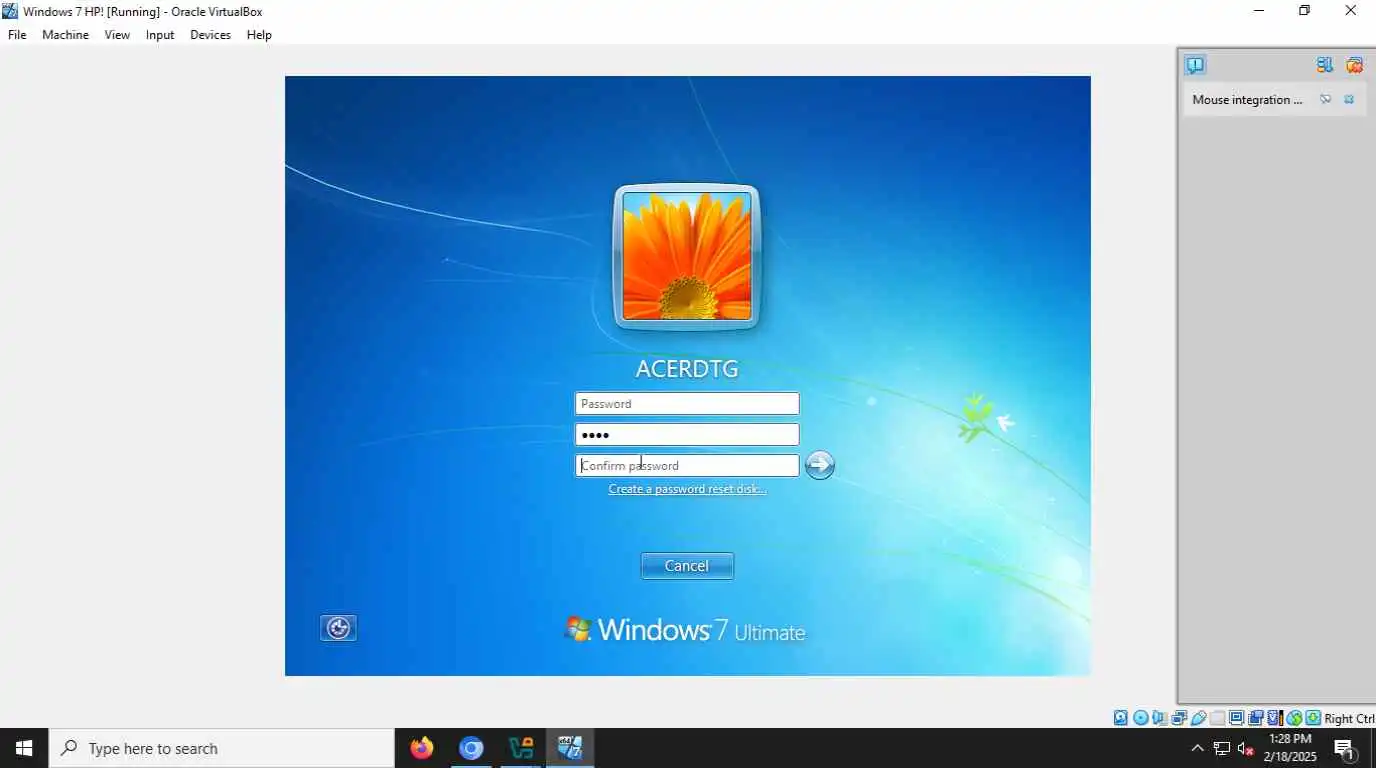The height and width of the screenshot is (768, 1376).
Task: Click the CPU virtualization indicator icon
Action: [1275, 718]
